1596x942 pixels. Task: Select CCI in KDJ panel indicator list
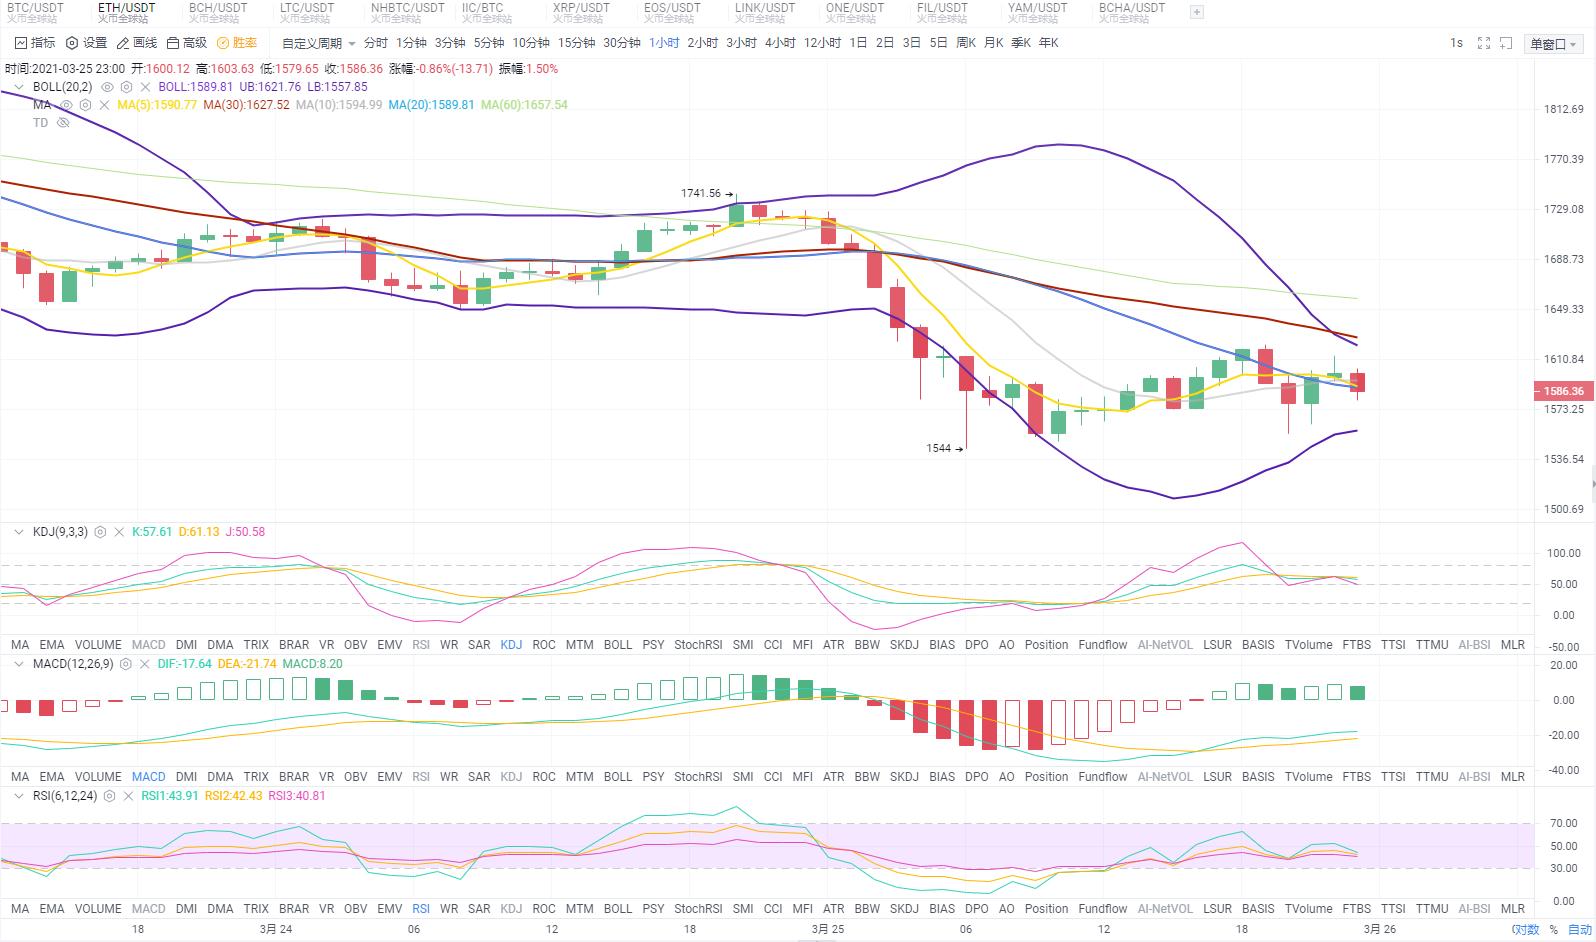[773, 645]
